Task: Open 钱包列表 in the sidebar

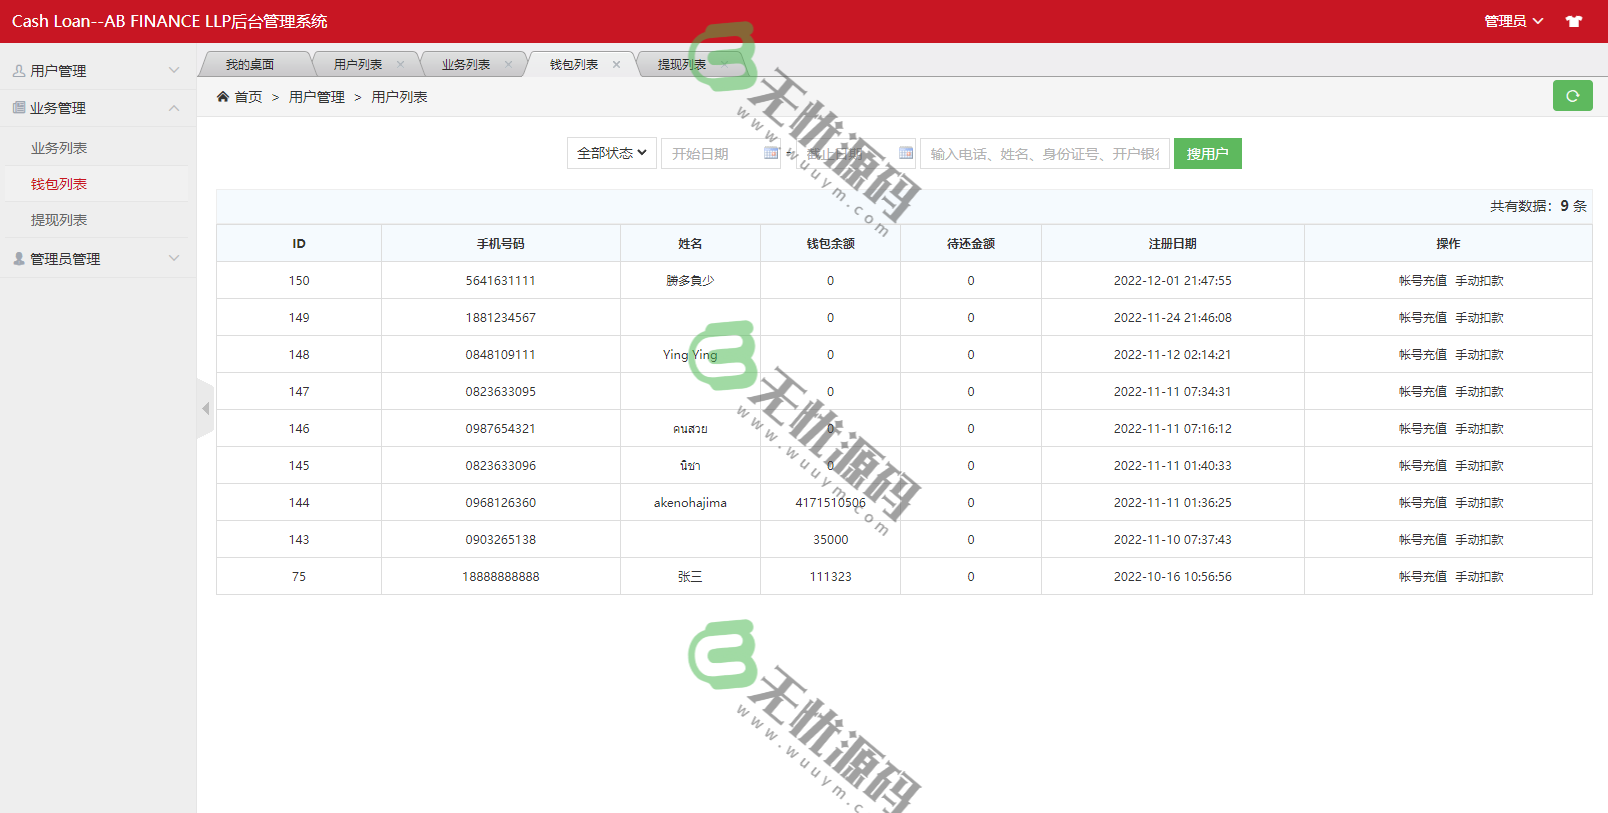Action: click(x=59, y=183)
